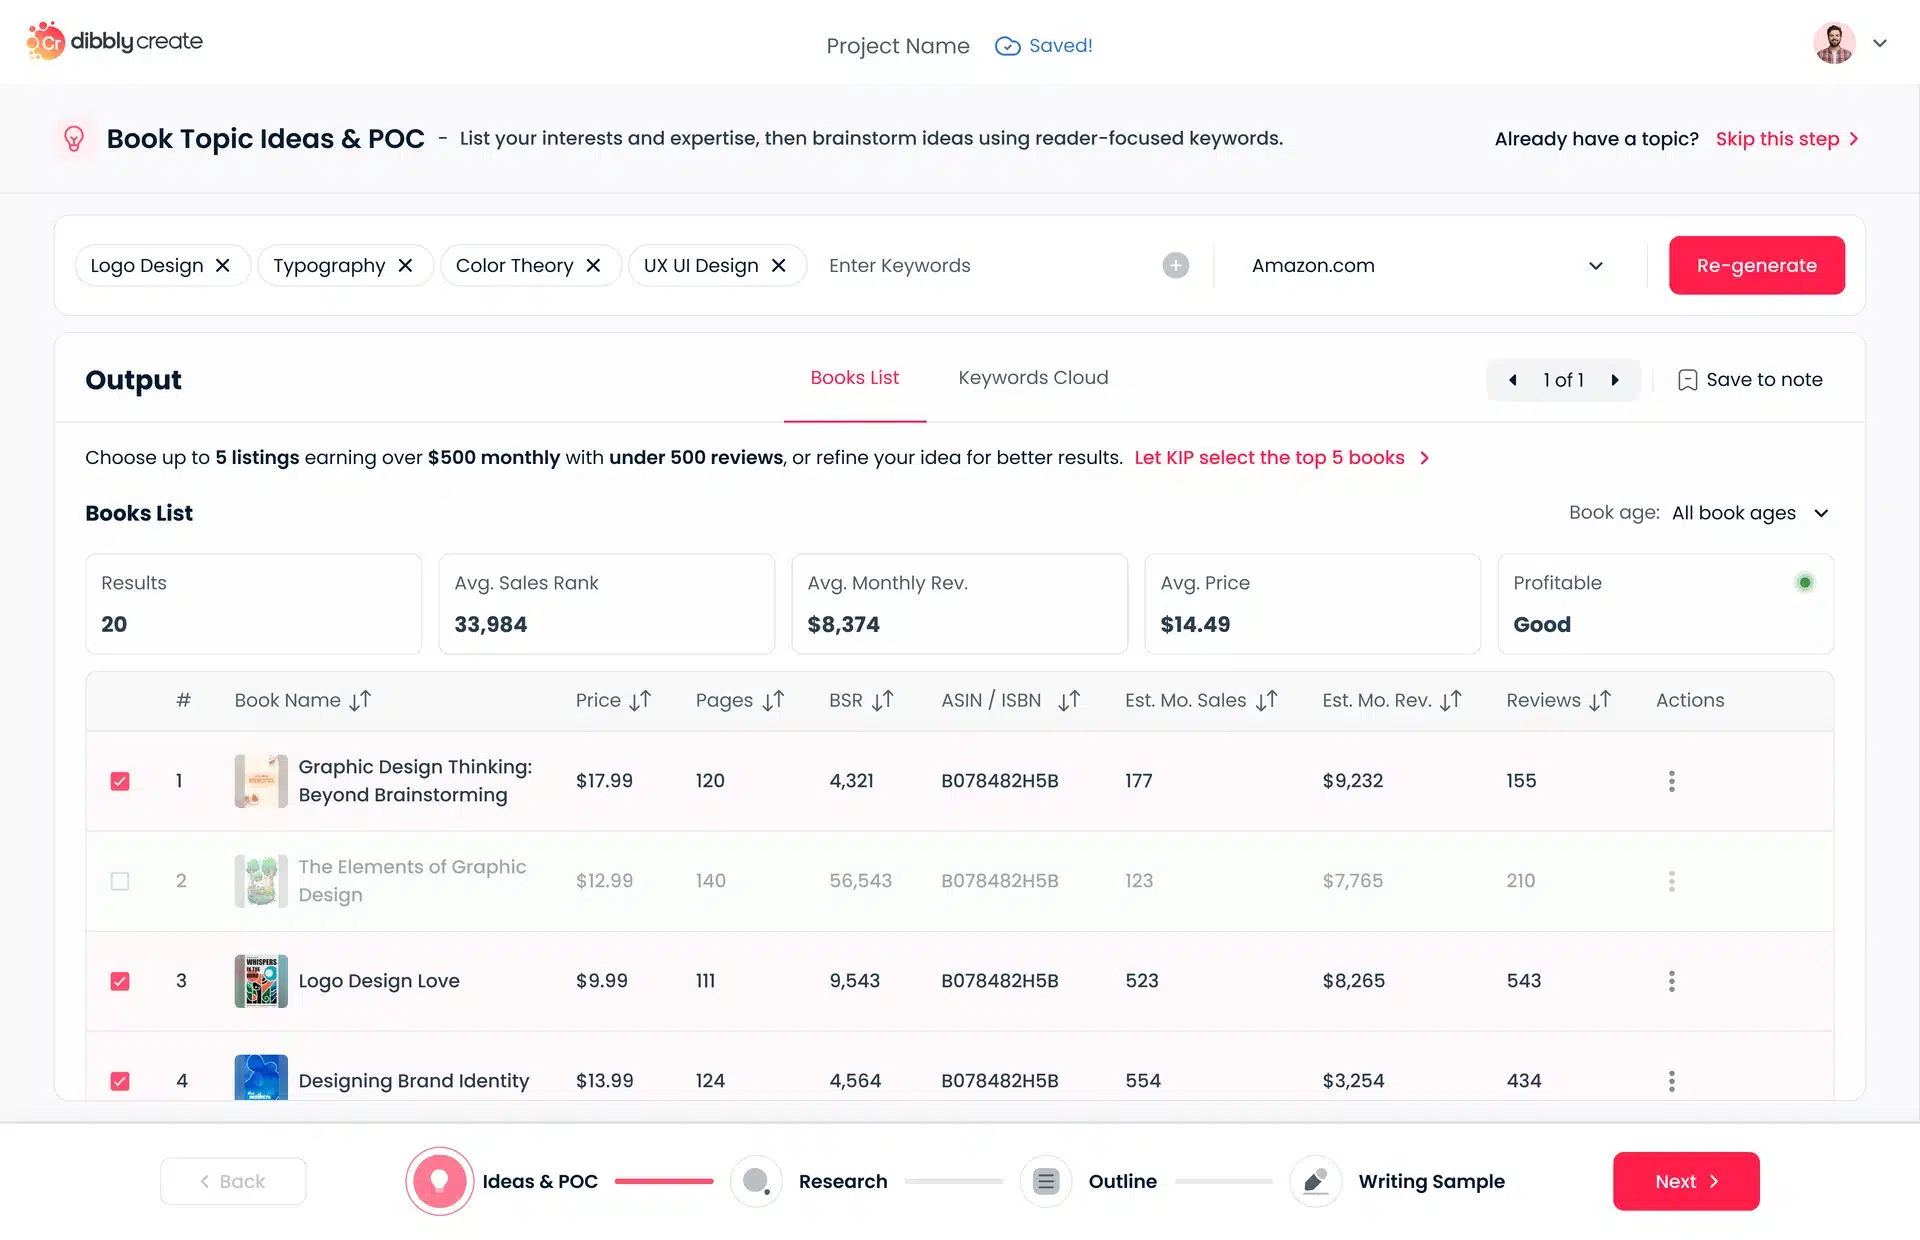1920x1240 pixels.
Task: Open The Elements of Graphic Design cover thumbnail
Action: (261, 881)
